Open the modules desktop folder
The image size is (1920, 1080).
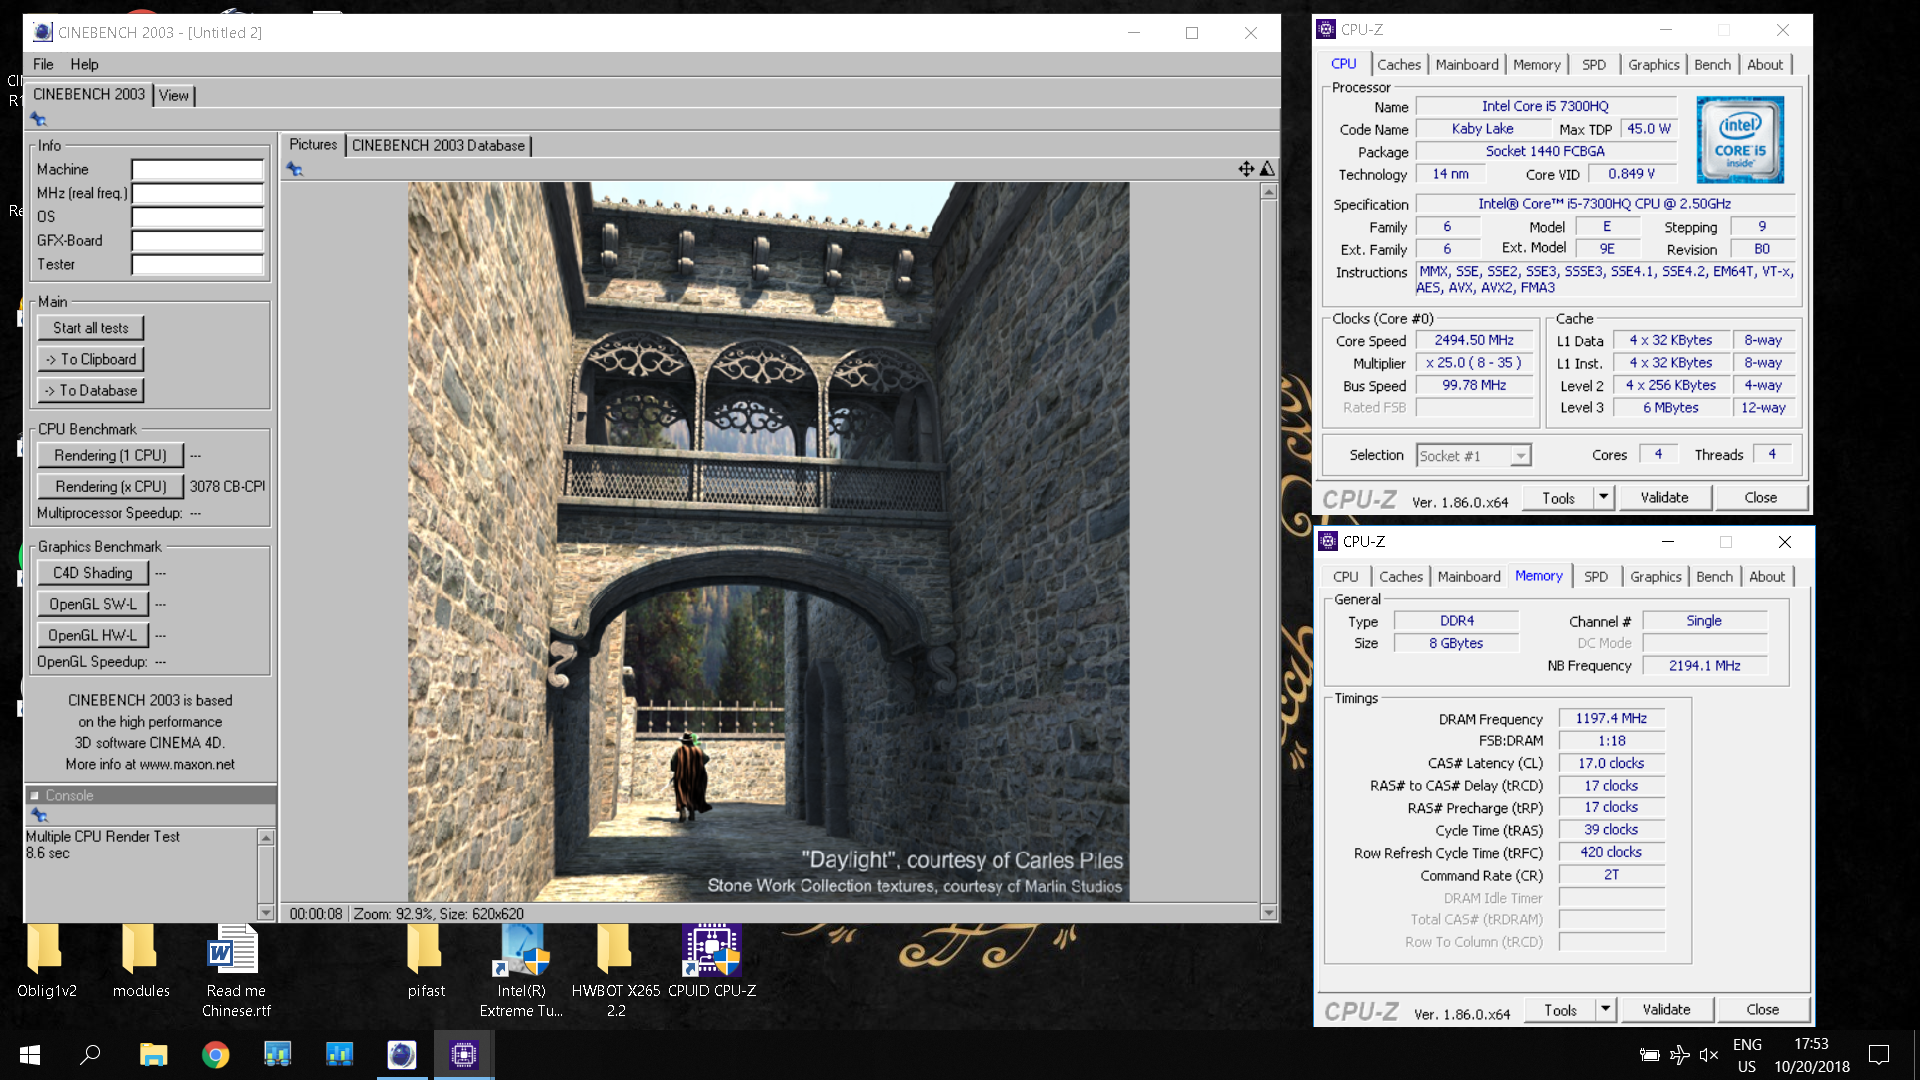pyautogui.click(x=141, y=960)
